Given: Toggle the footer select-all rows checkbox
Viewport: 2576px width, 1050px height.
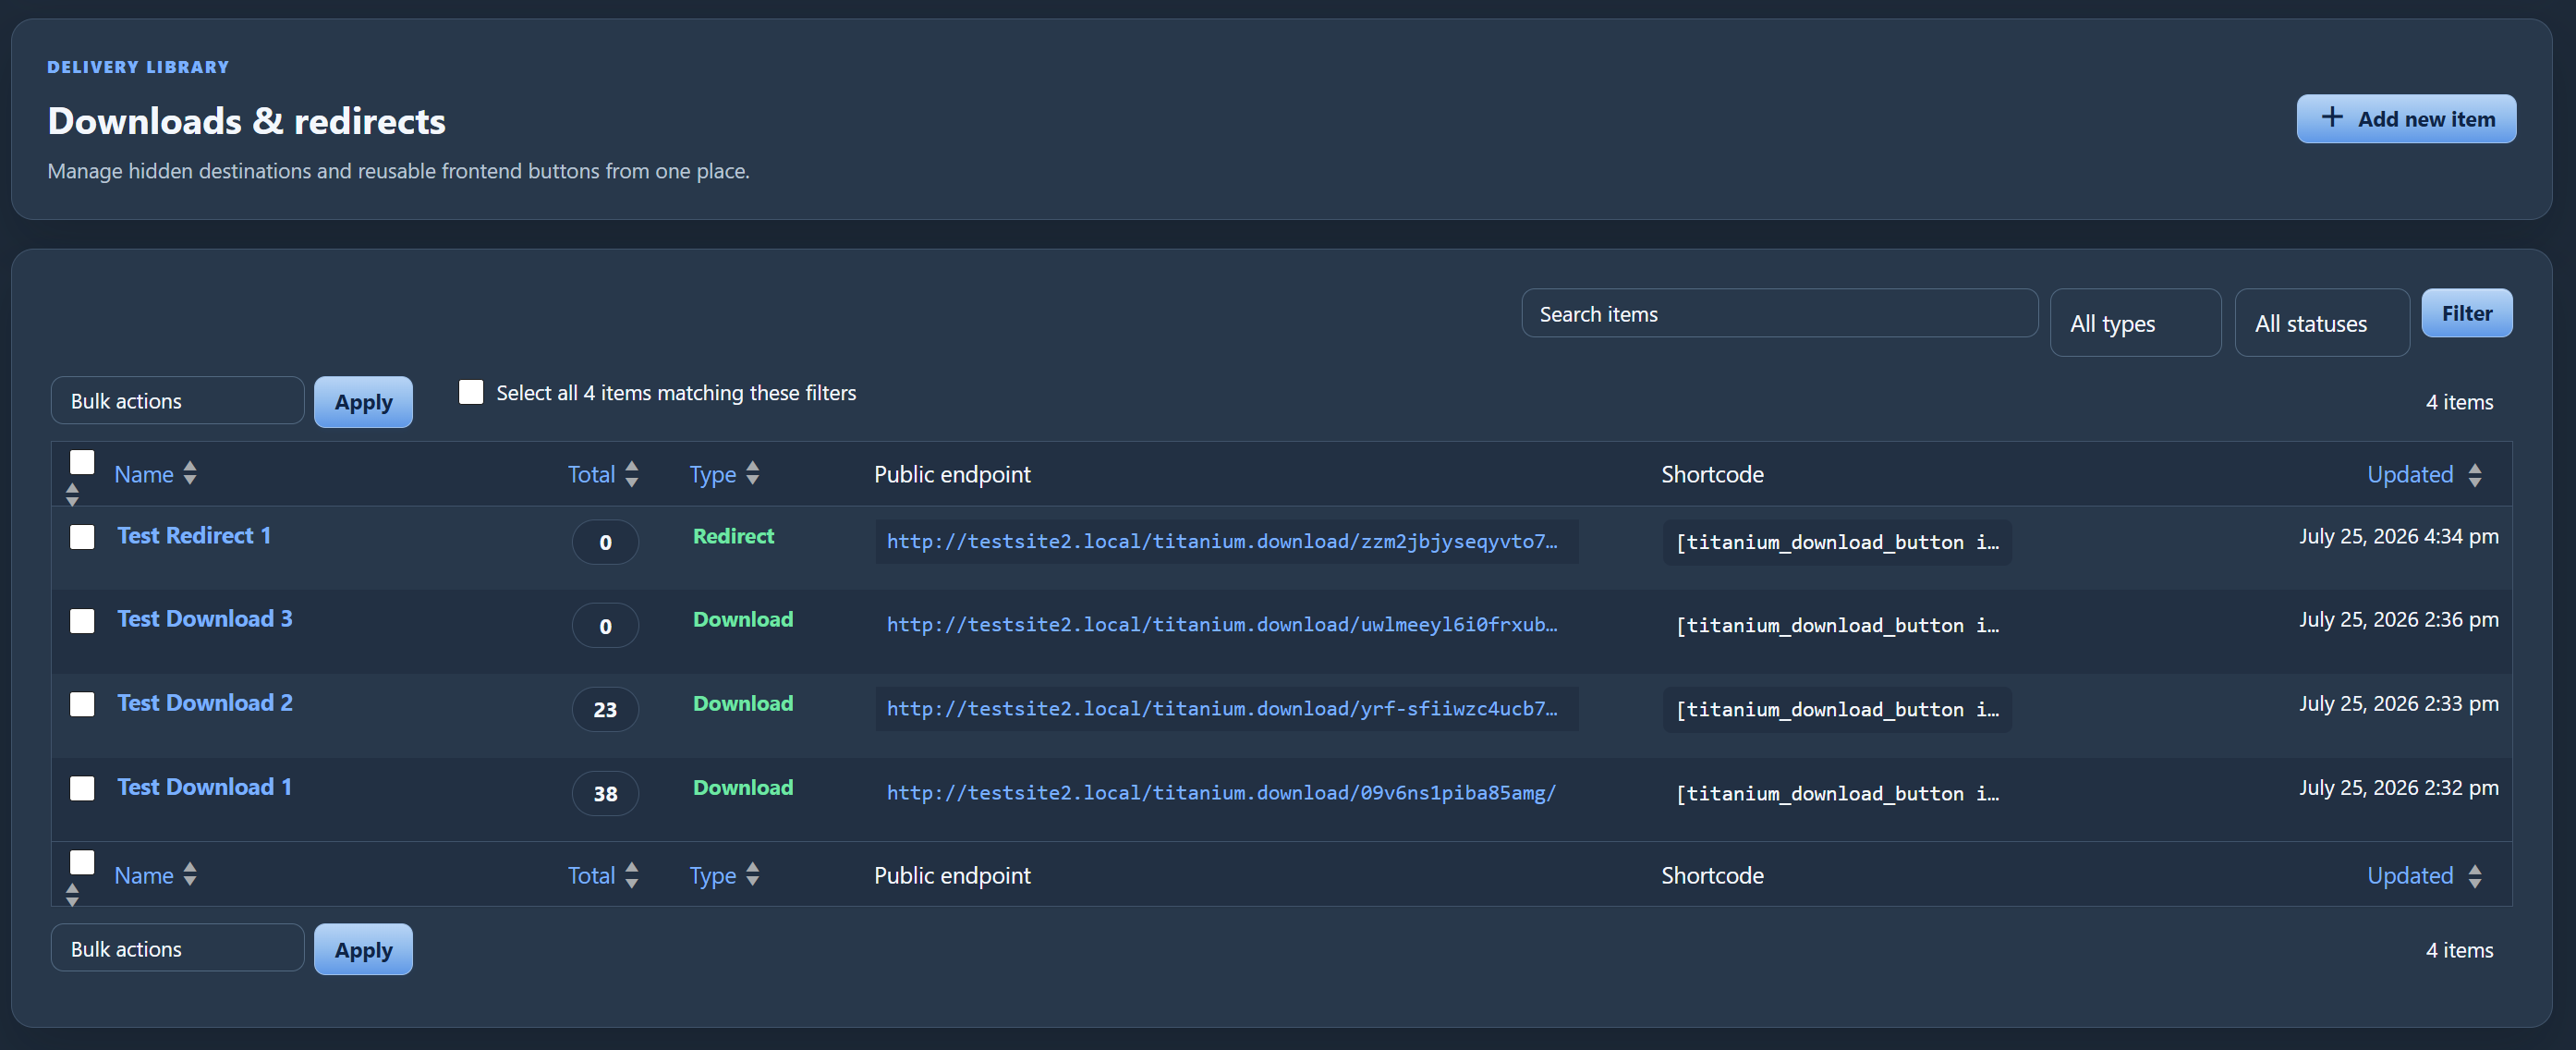Looking at the screenshot, I should tap(82, 862).
